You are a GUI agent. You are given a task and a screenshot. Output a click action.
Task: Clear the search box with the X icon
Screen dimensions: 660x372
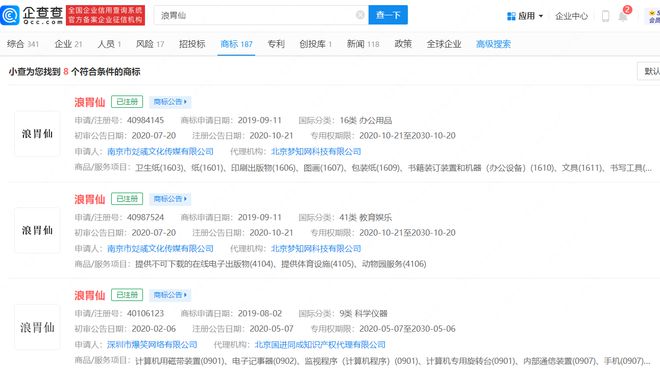(x=360, y=15)
